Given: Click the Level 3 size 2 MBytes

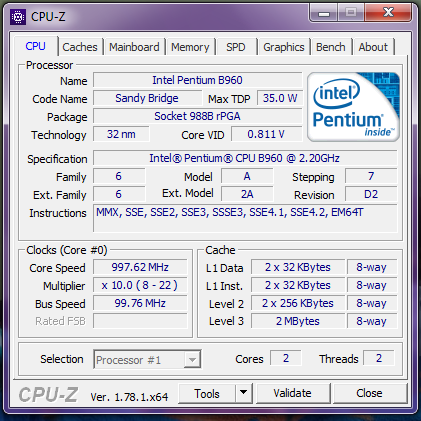Looking at the screenshot, I should [298, 321].
